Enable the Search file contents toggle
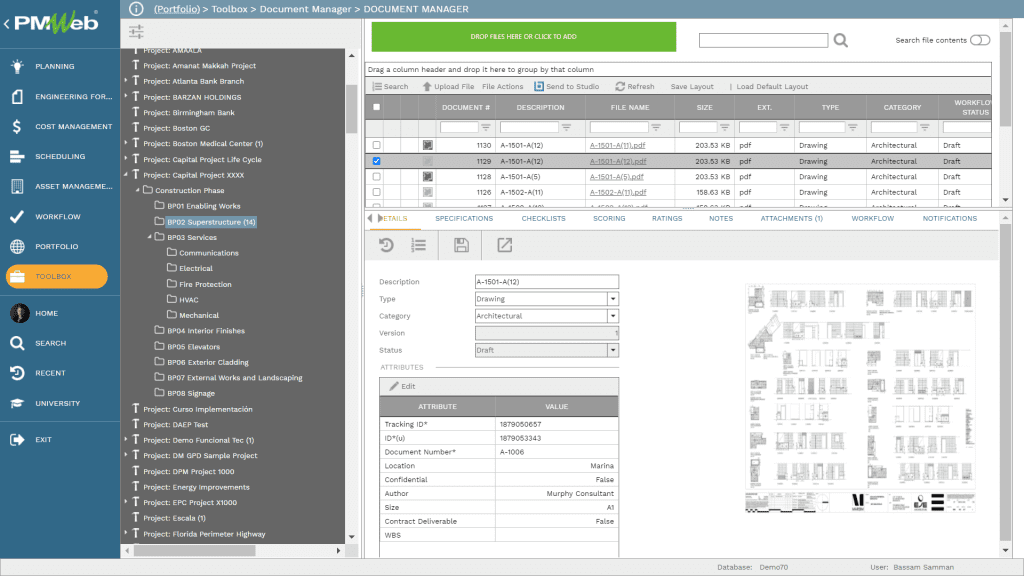Image resolution: width=1024 pixels, height=576 pixels. [x=979, y=40]
